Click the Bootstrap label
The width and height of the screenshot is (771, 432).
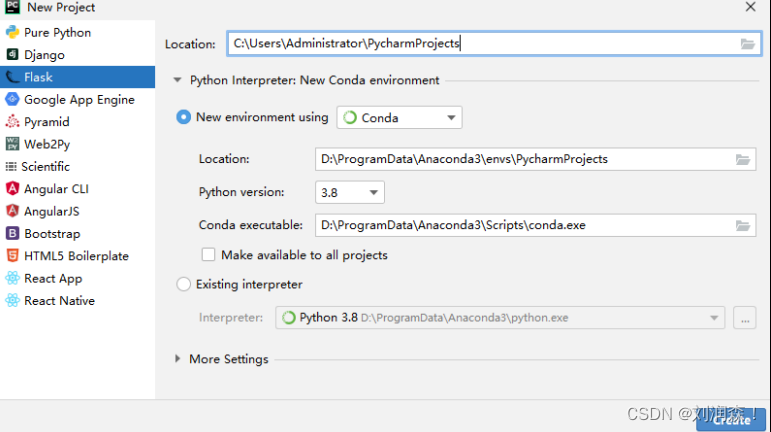tap(52, 233)
